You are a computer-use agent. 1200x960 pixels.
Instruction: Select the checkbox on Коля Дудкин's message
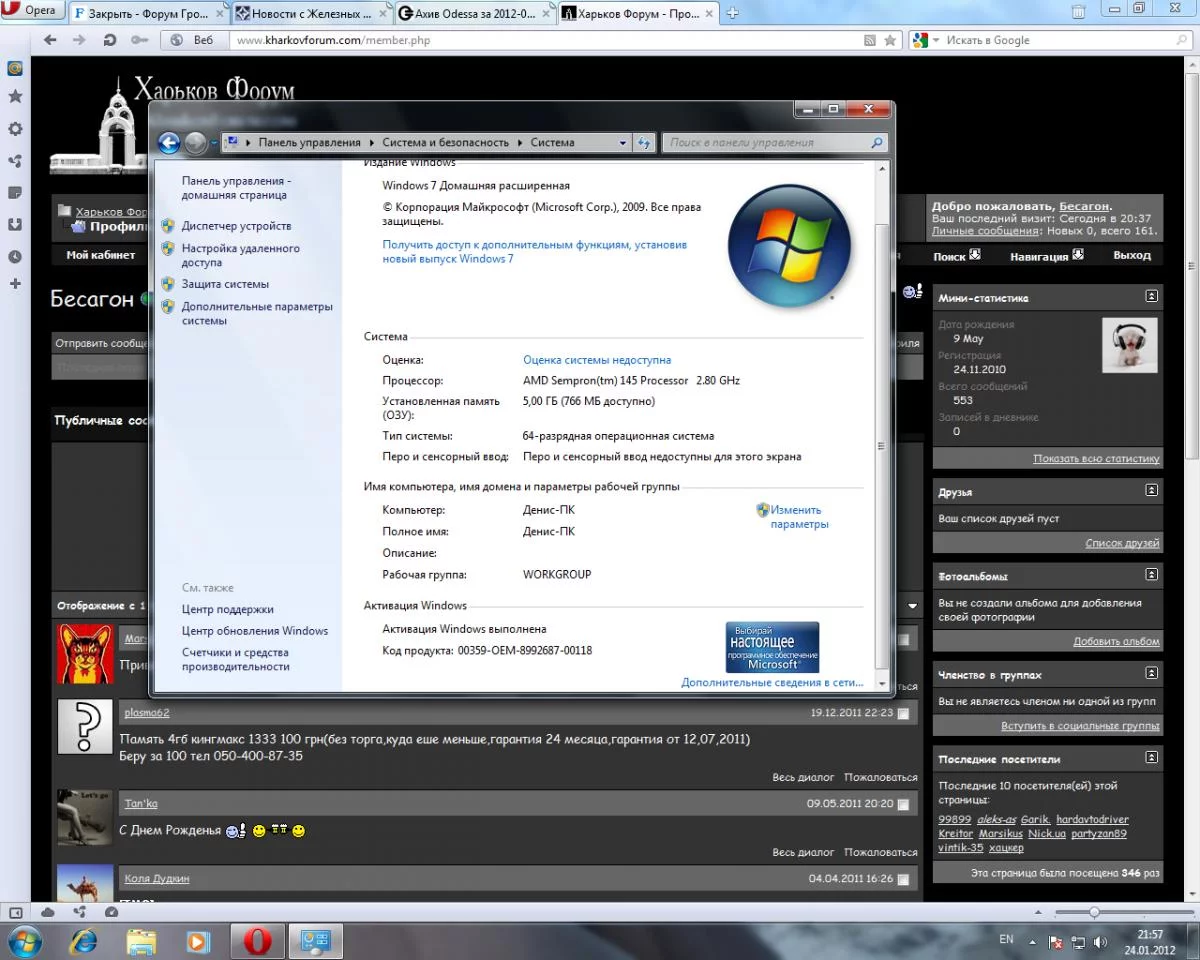click(x=903, y=880)
